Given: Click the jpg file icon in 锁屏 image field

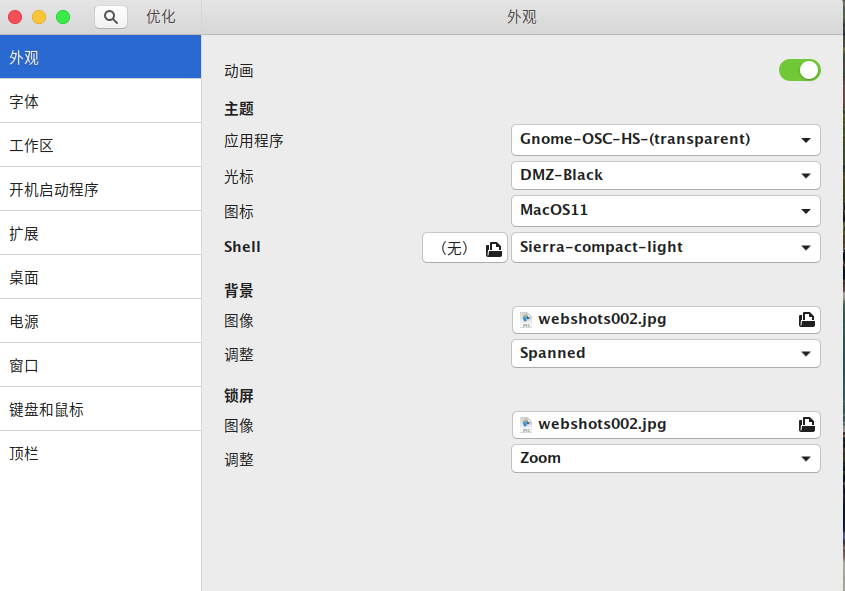Looking at the screenshot, I should [x=526, y=425].
